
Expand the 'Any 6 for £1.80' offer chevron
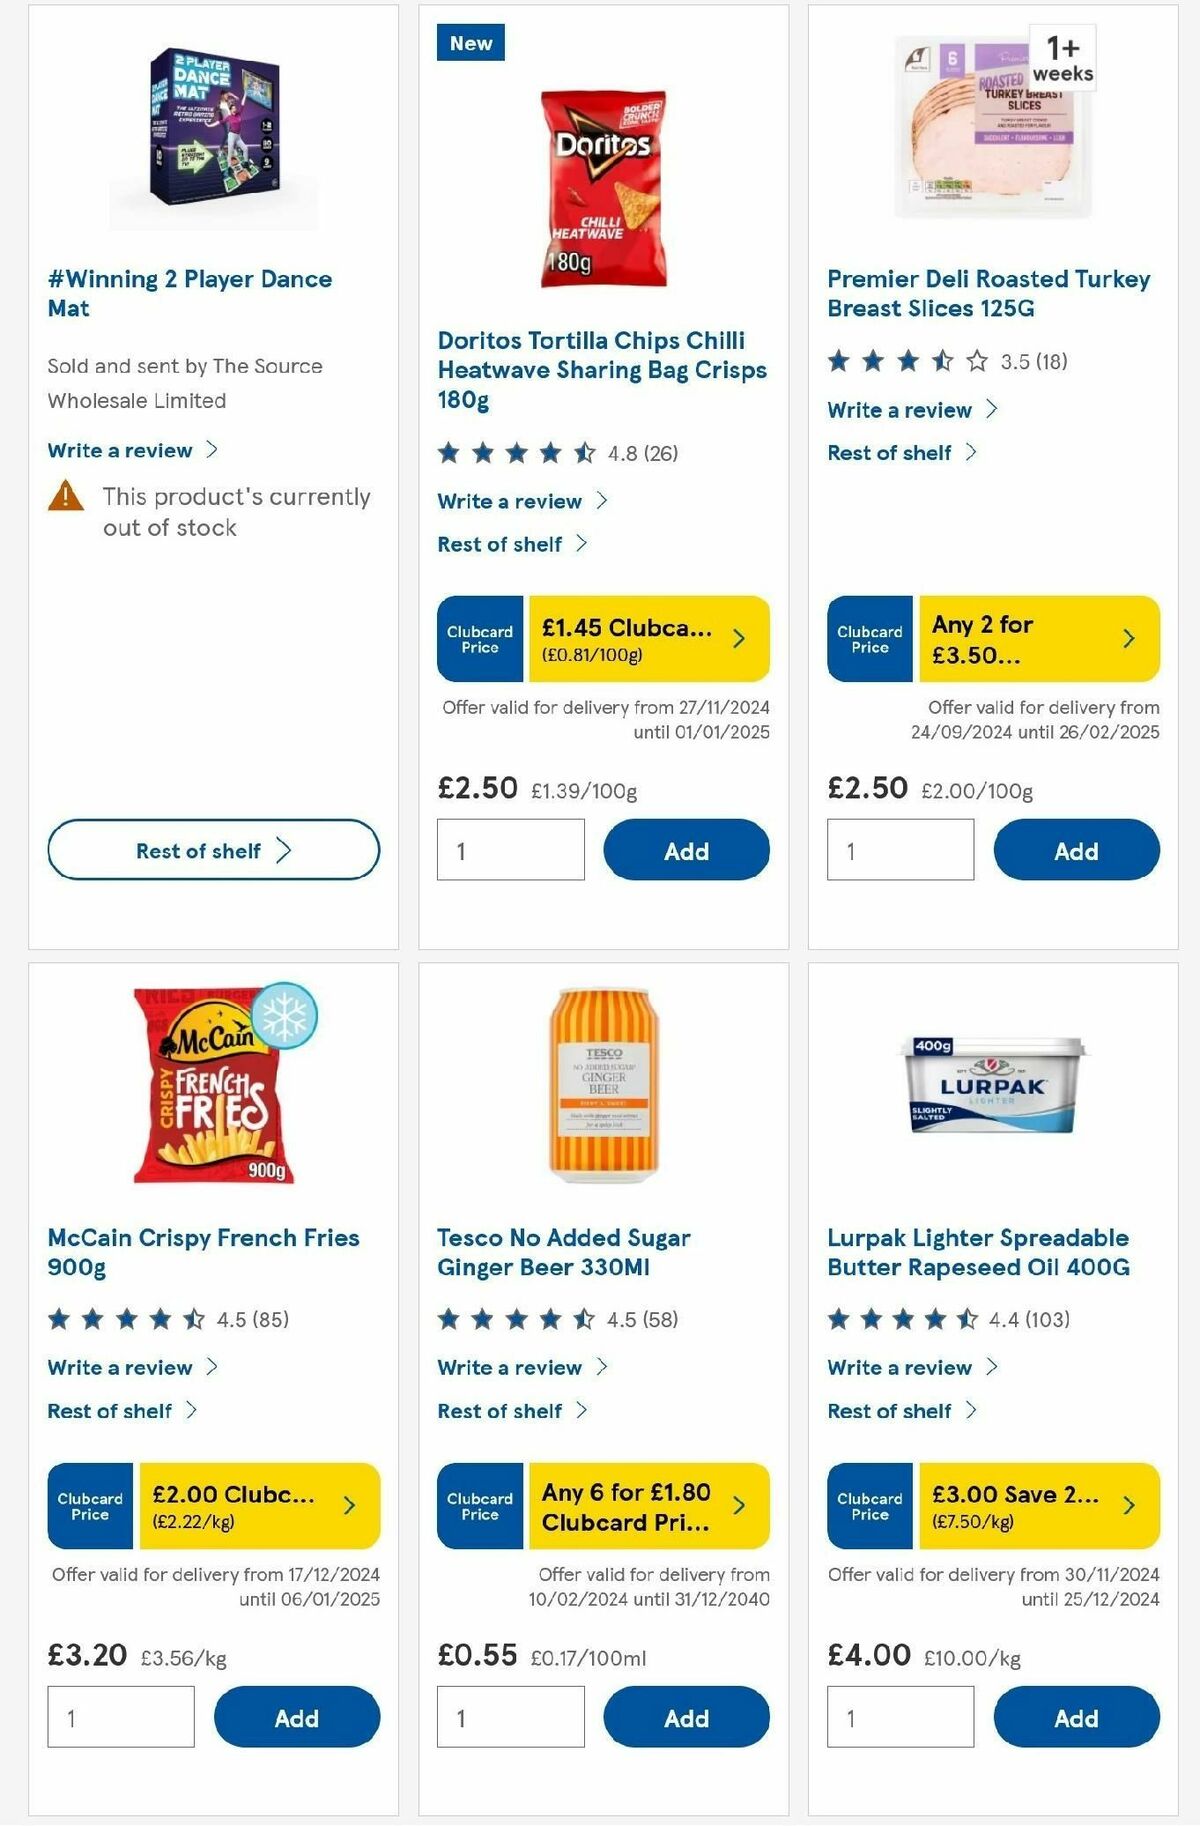(x=740, y=1505)
